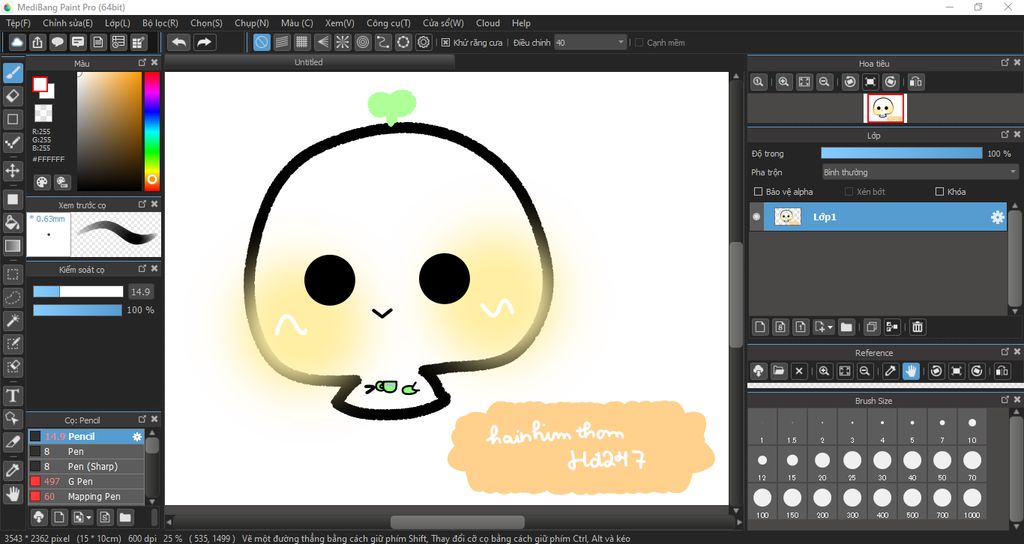Screen dimensions: 1024x544
Task: Toggle visibility of layer Lớp1
Action: [756, 217]
